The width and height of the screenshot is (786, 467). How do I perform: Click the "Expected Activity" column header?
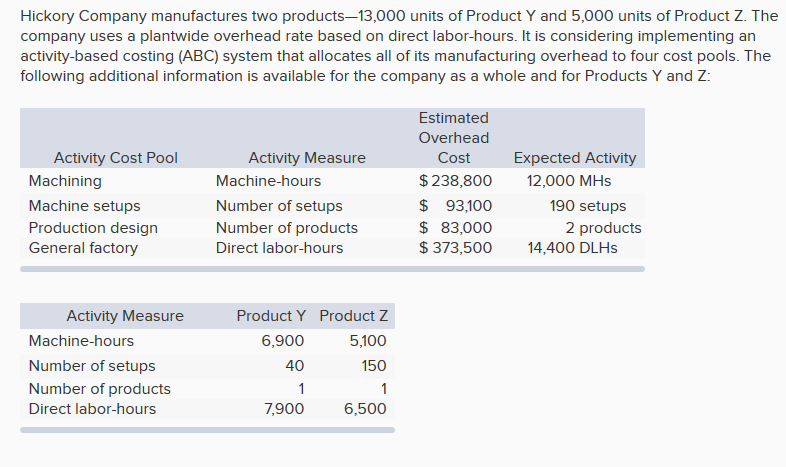[x=574, y=157]
